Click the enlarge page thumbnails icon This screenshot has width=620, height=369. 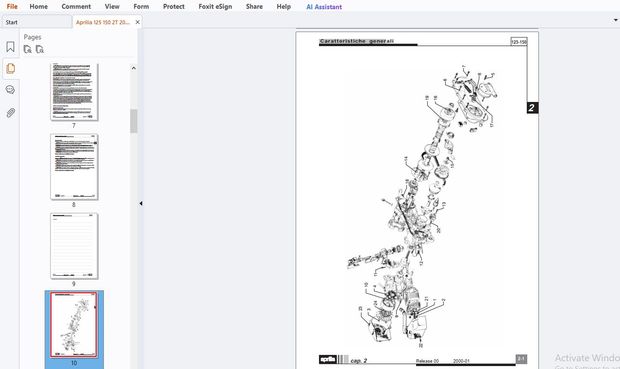click(x=27, y=49)
